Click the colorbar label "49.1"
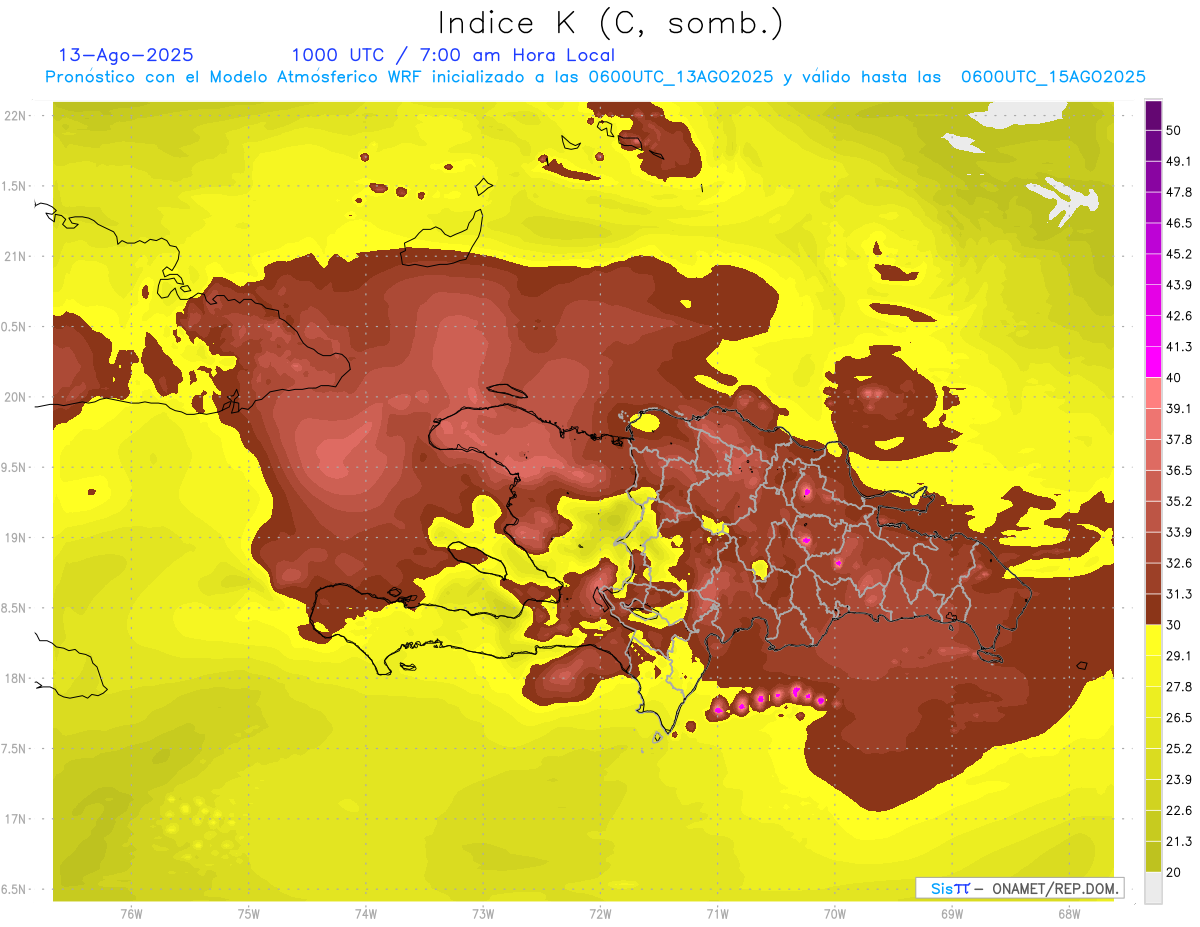 tap(1179, 161)
